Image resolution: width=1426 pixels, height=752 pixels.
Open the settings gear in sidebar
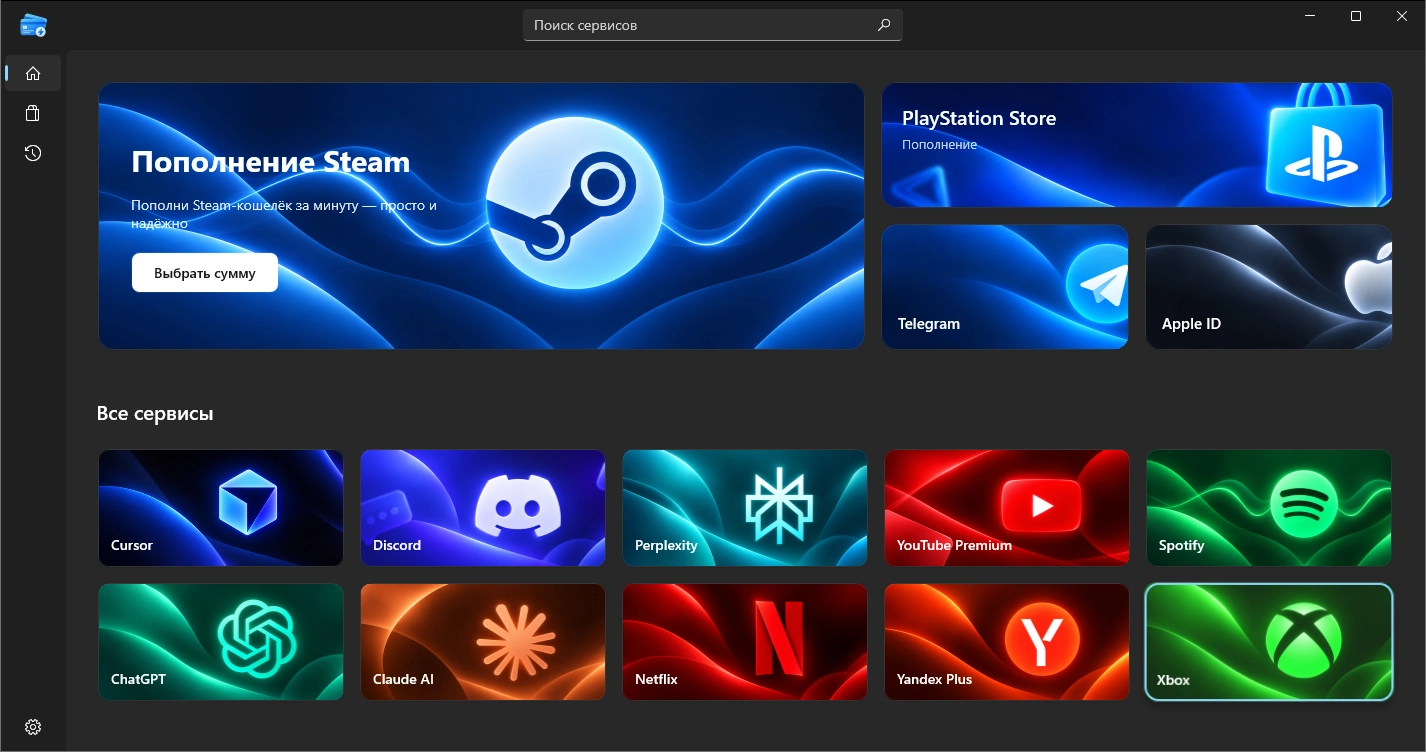click(x=33, y=727)
